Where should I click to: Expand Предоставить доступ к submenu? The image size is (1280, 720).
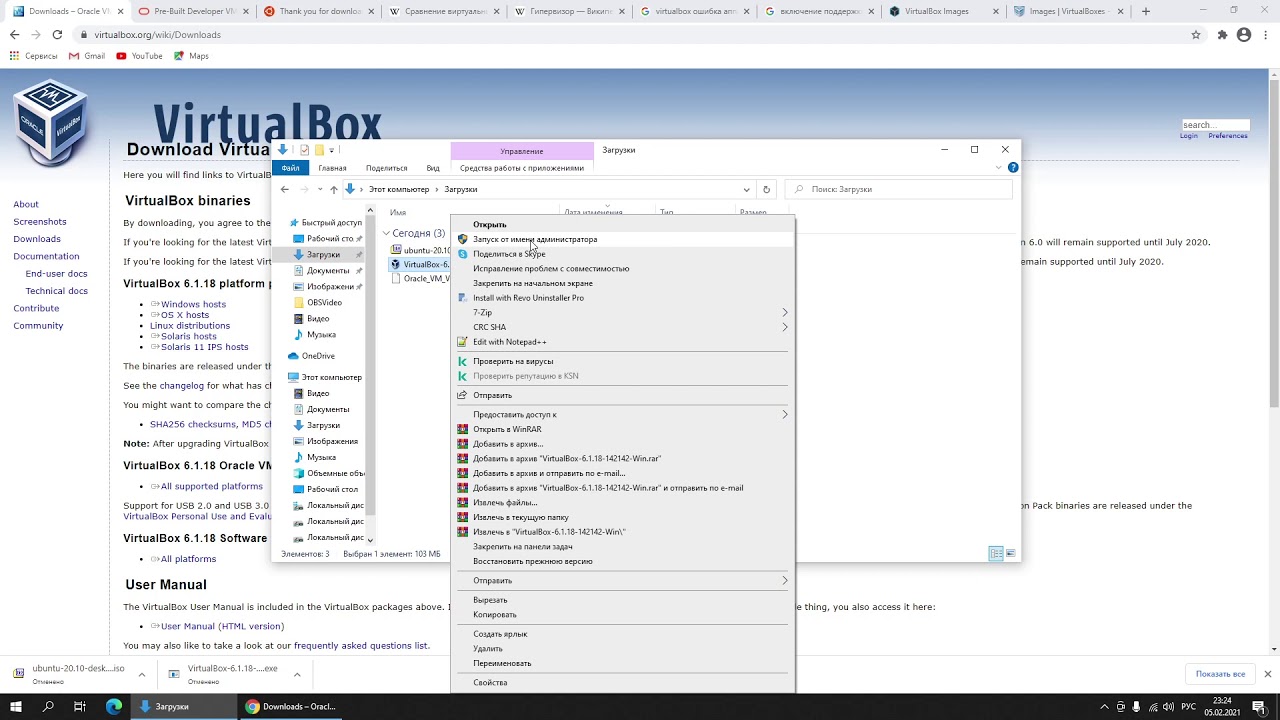(x=784, y=414)
